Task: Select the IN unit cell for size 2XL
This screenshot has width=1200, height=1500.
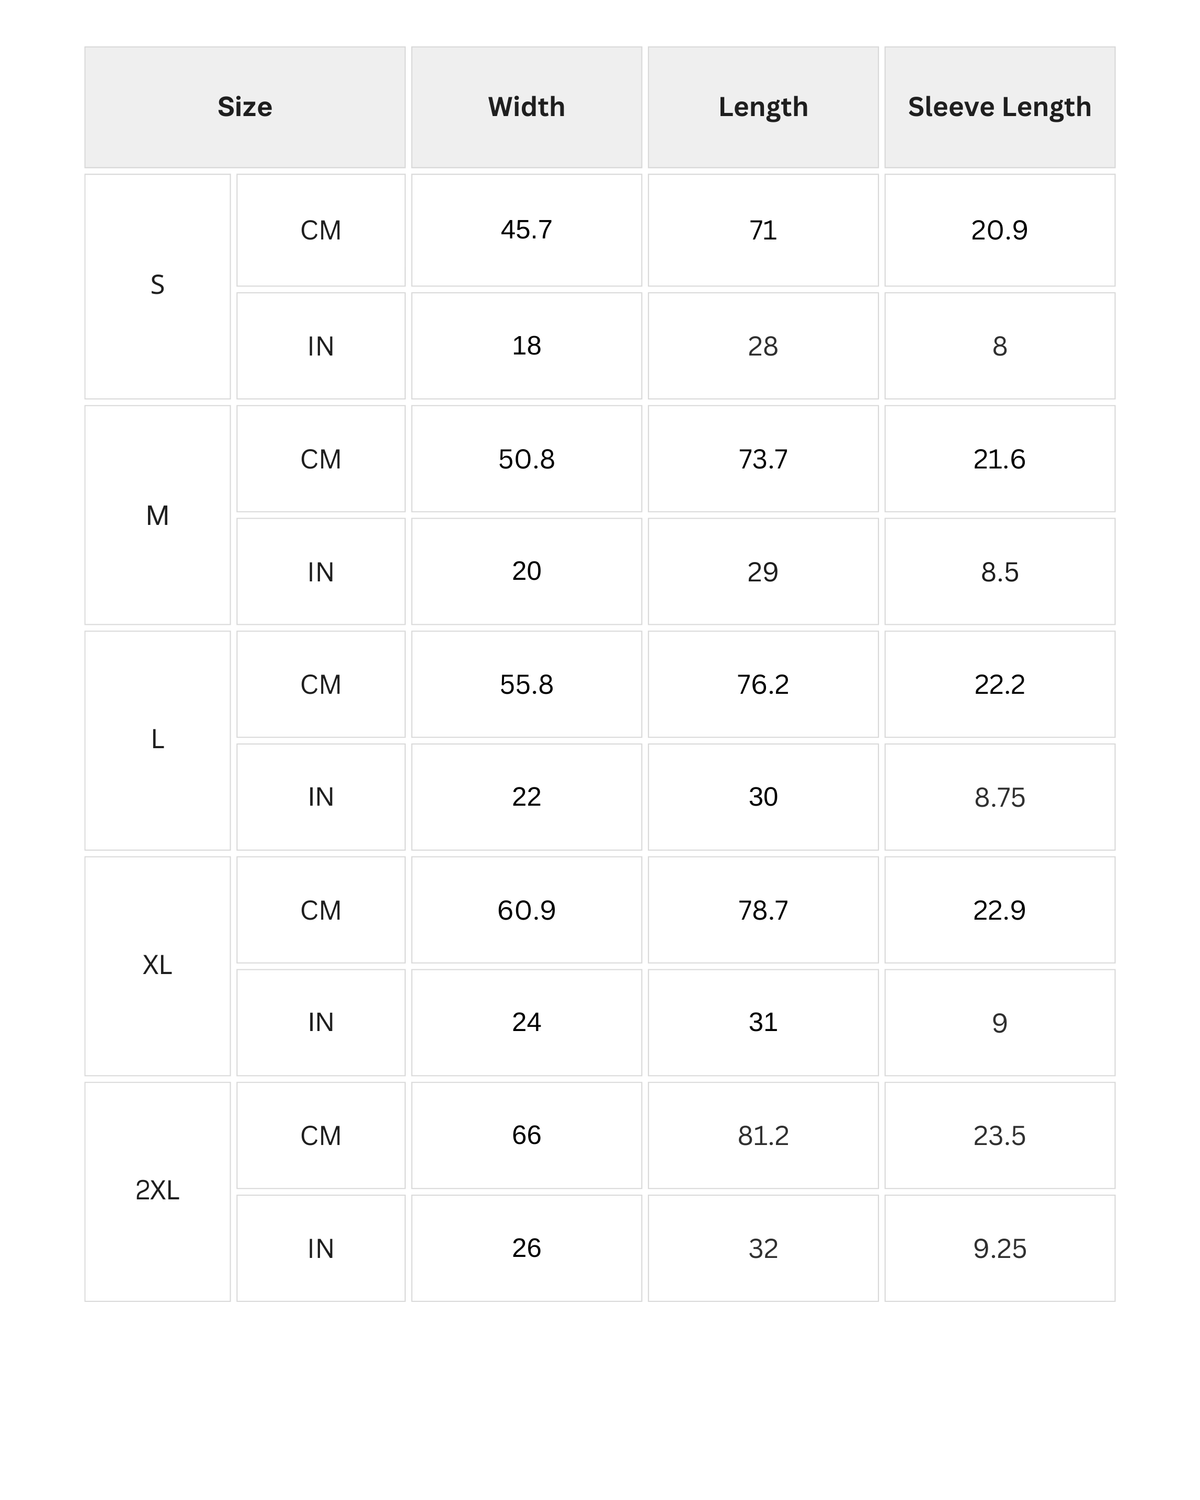Action: tap(321, 1248)
